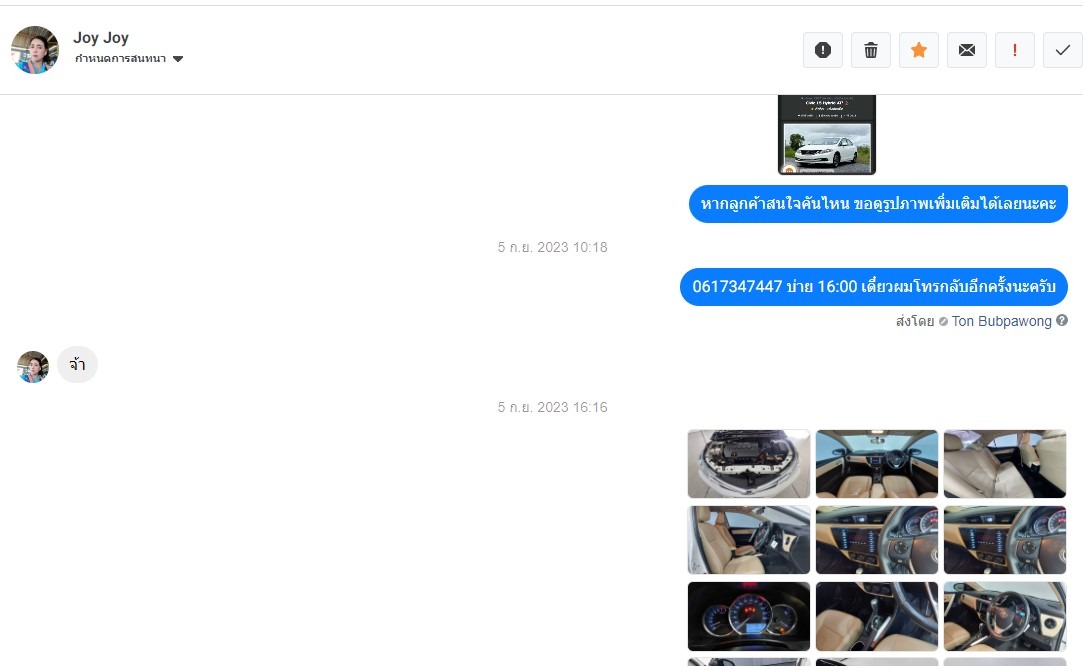Open the second-row right steering wheel thumbnail
This screenshot has width=1083, height=671.
pos(1005,540)
